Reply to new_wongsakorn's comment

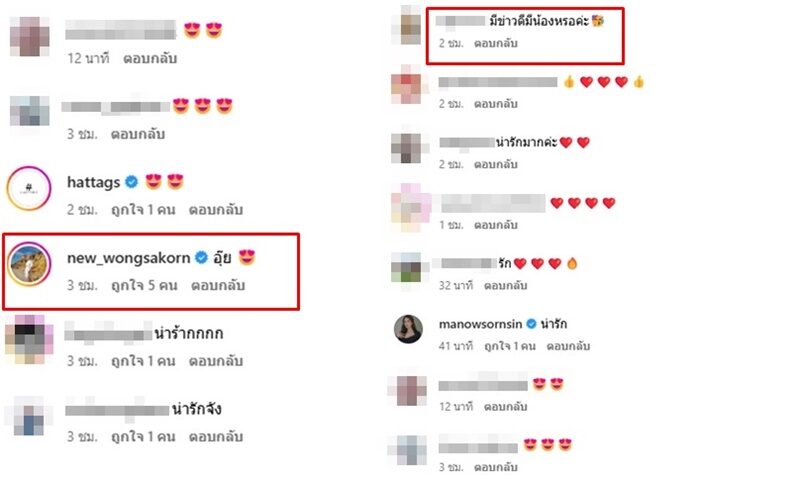(x=218, y=285)
